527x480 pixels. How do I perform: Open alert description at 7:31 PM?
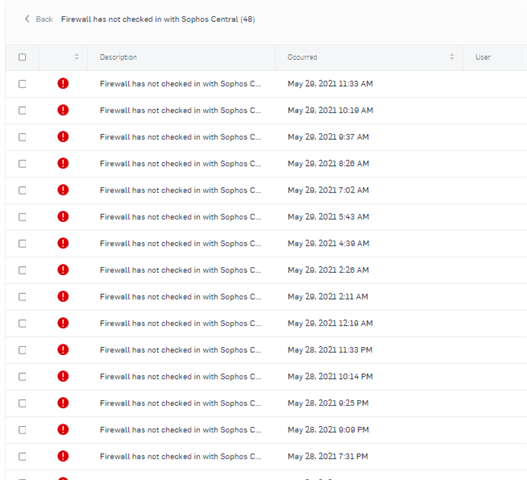coord(180,456)
